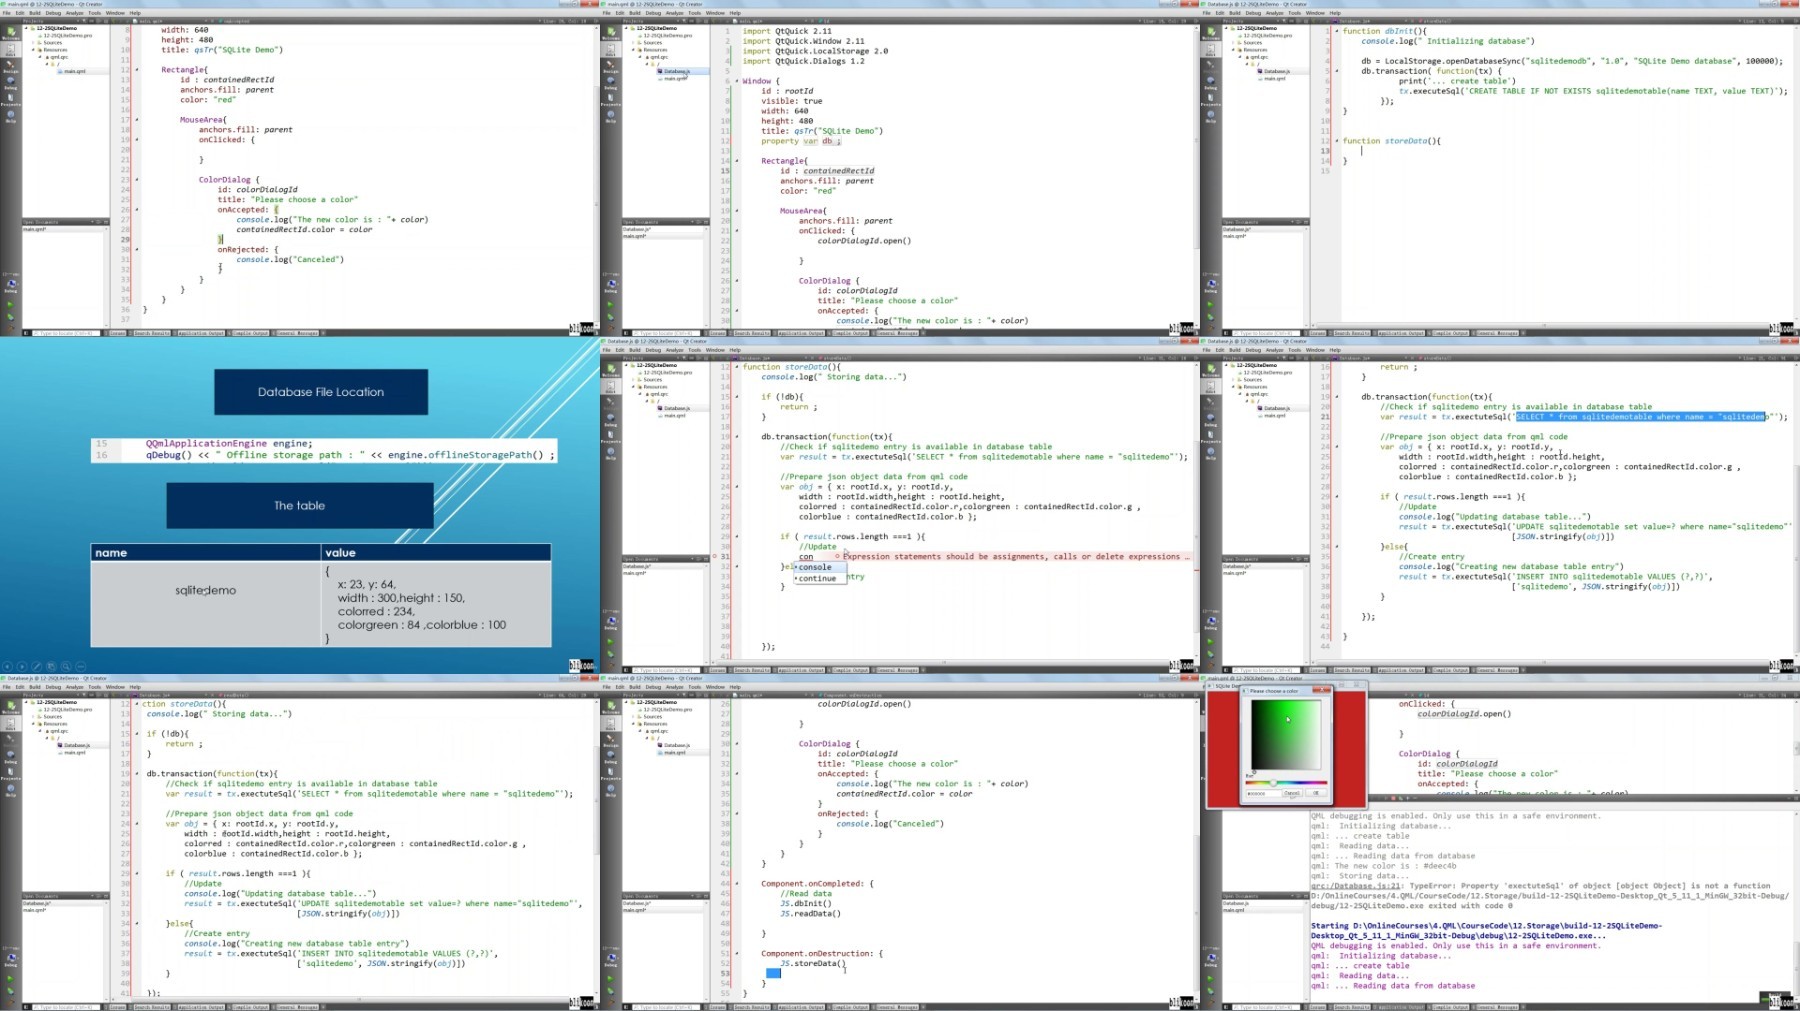Click the green Run button in the dbInit Database.js window
Screen dimensions: 1800x1011
click(1211, 305)
